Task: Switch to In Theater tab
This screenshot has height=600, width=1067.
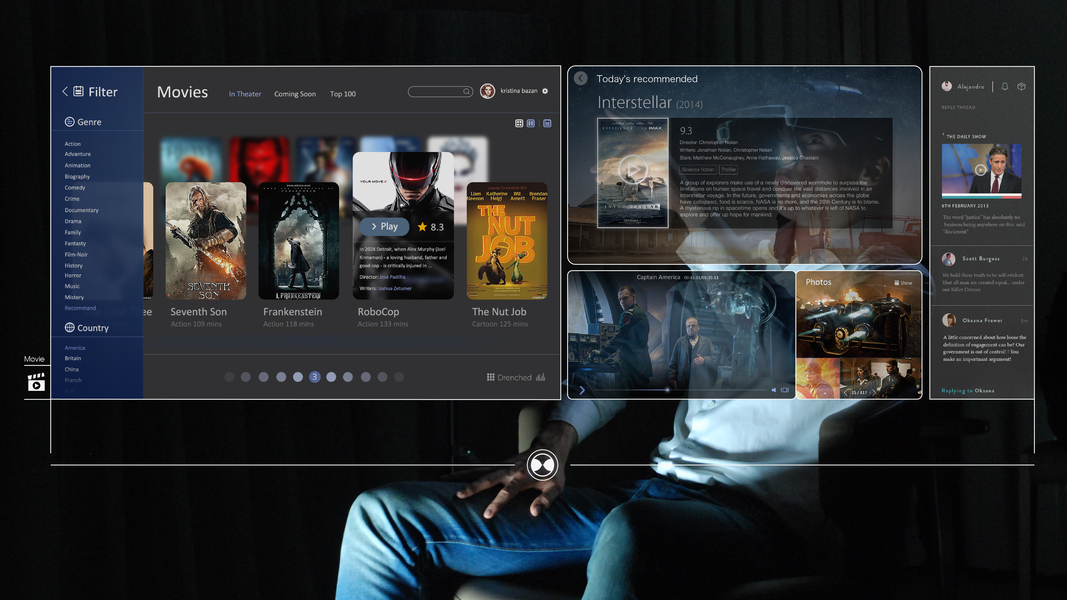Action: point(245,94)
